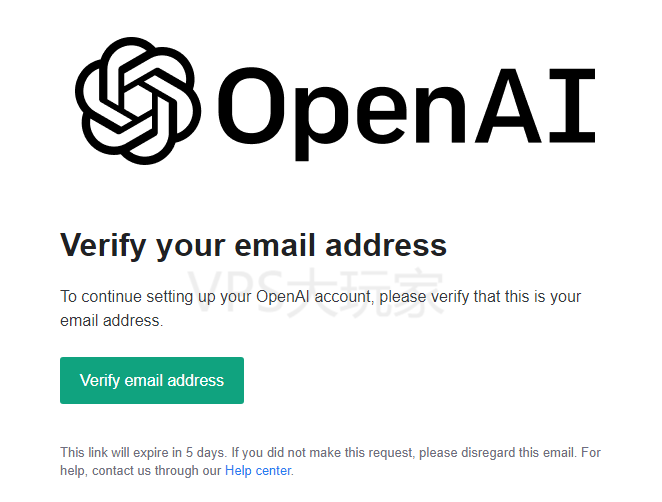Click the faint VPS watermark text
Screen dimensions: 662x502
315,292
